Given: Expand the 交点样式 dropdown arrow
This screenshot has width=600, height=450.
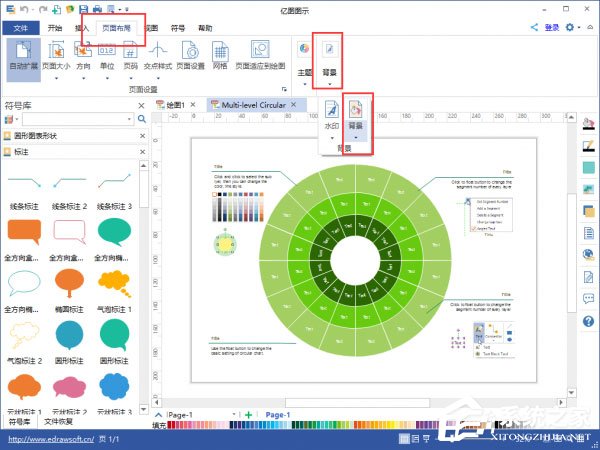Looking at the screenshot, I should (158, 78).
